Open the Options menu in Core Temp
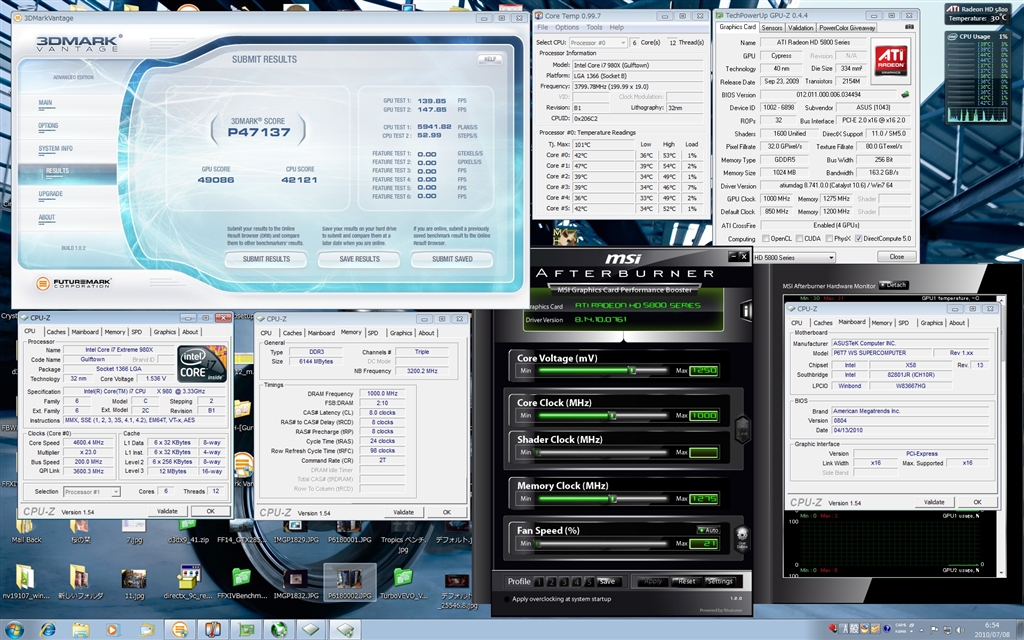The height and width of the screenshot is (640, 1024). 567,28
